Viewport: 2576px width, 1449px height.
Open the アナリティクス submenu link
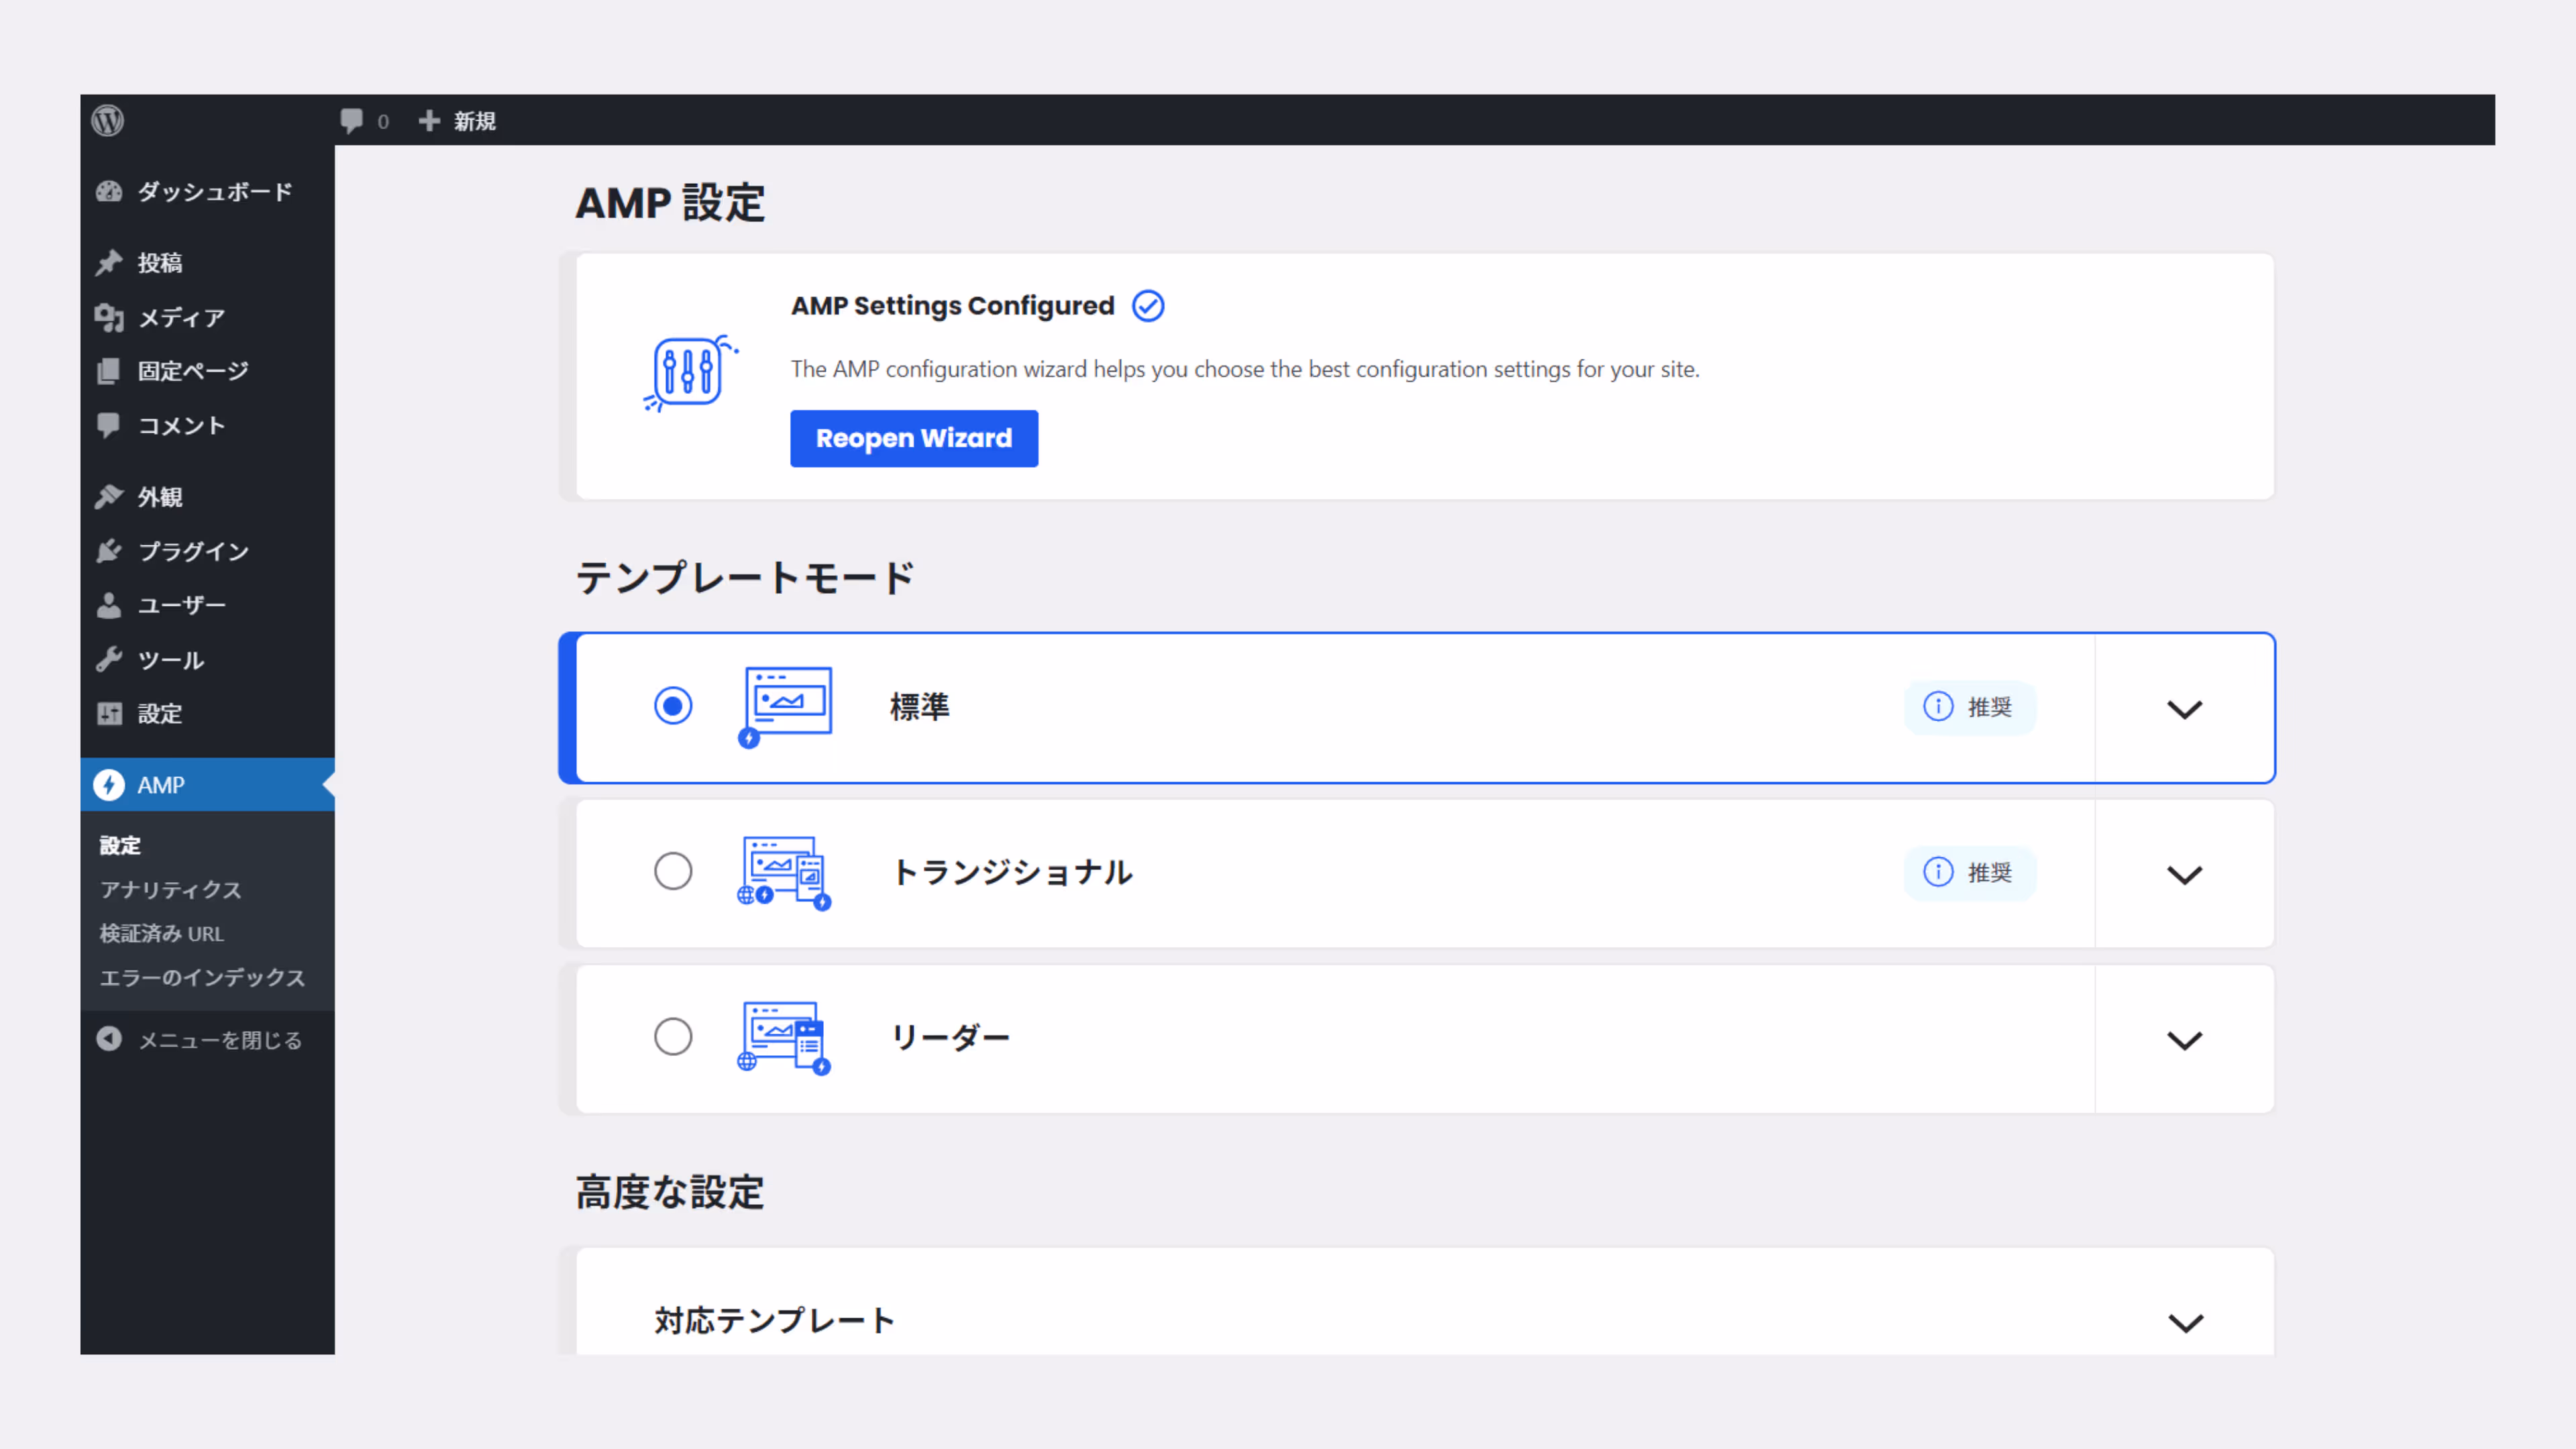point(170,889)
